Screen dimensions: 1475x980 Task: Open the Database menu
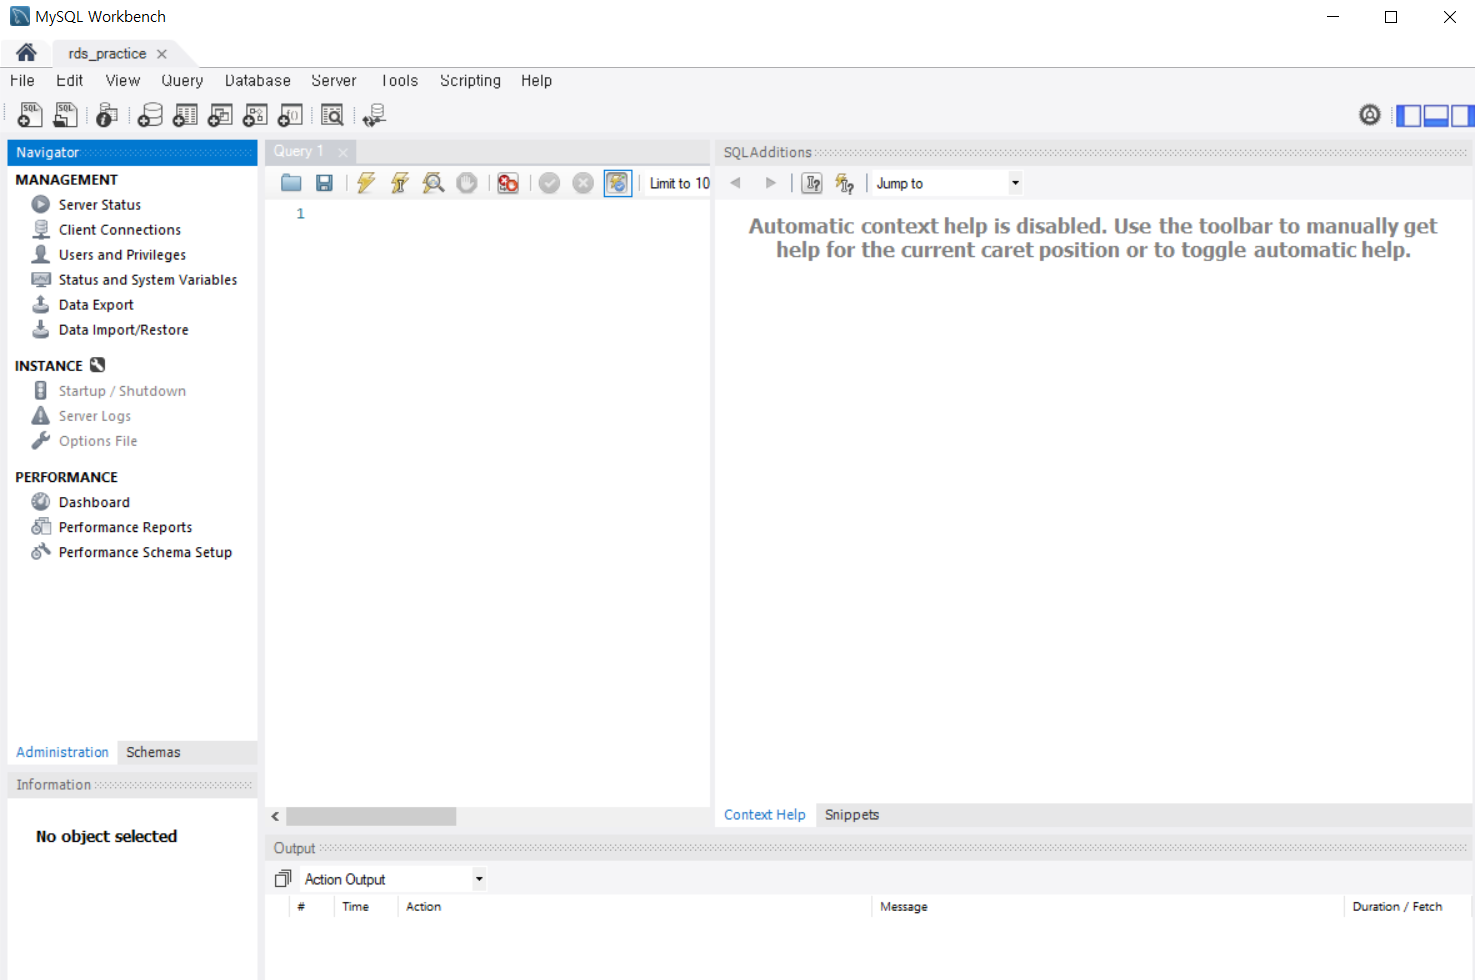click(258, 81)
